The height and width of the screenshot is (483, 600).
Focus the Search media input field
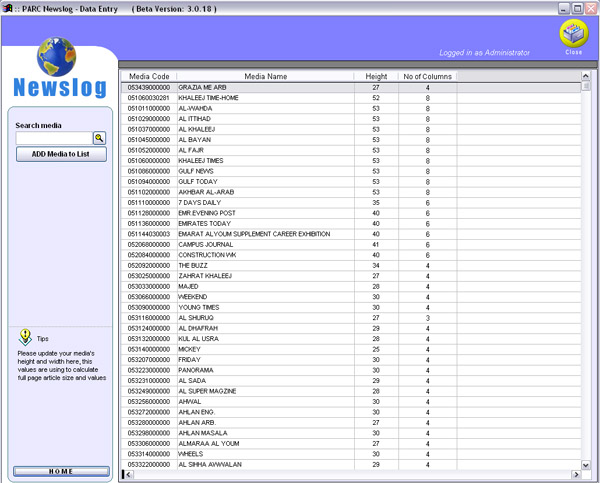(x=54, y=138)
